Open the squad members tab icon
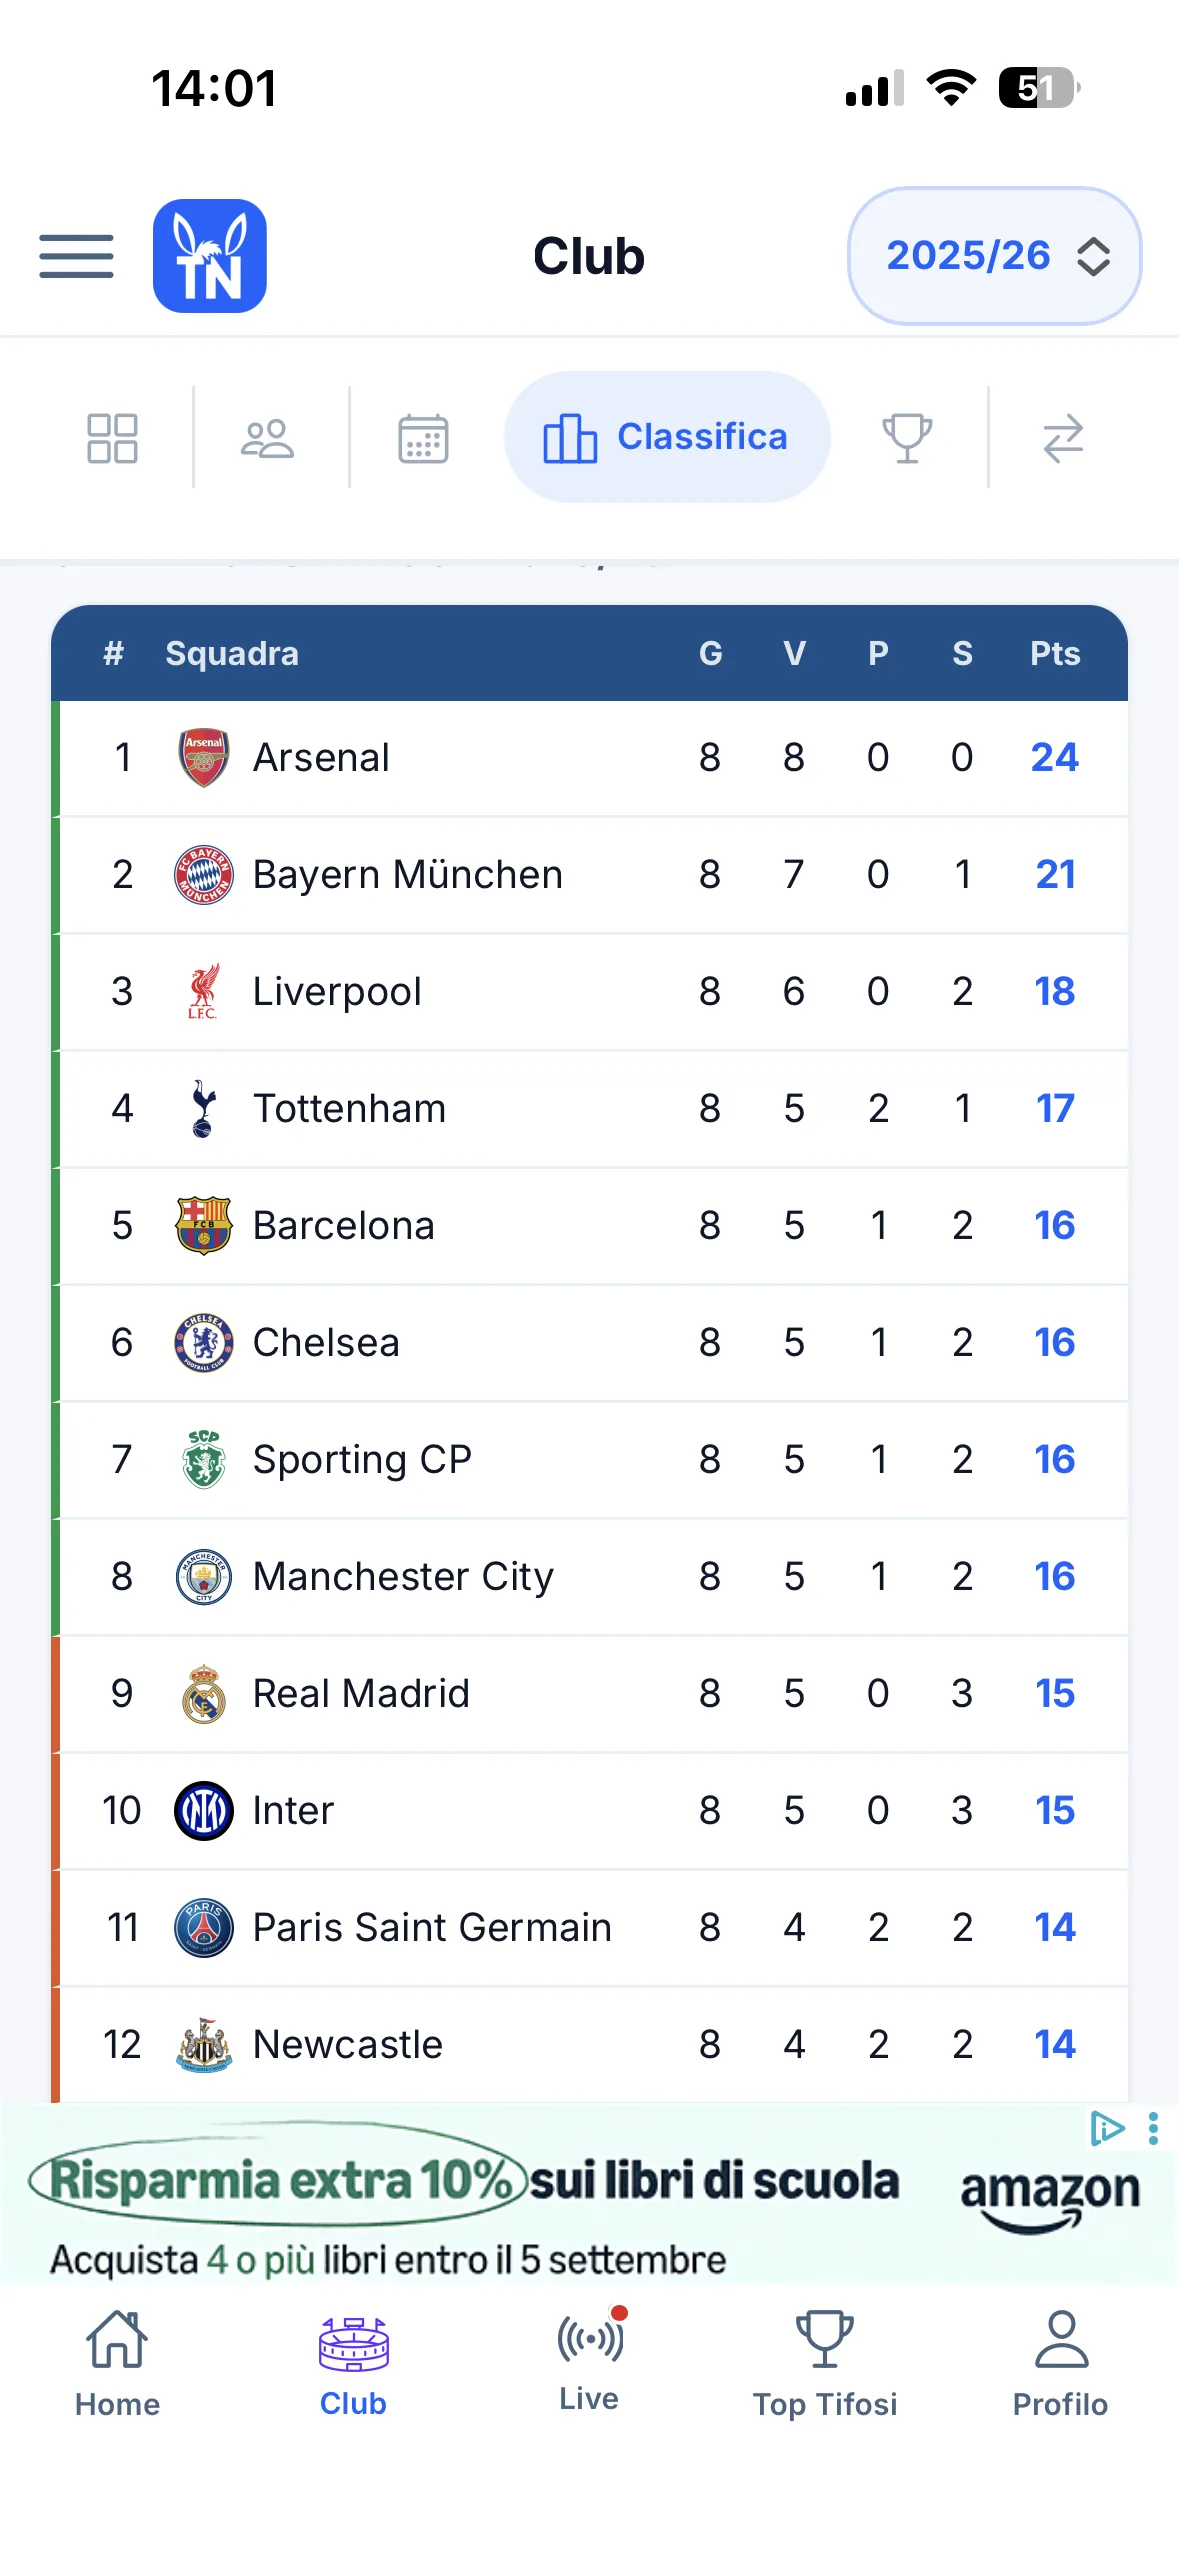The height and width of the screenshot is (2556, 1179). 267,438
